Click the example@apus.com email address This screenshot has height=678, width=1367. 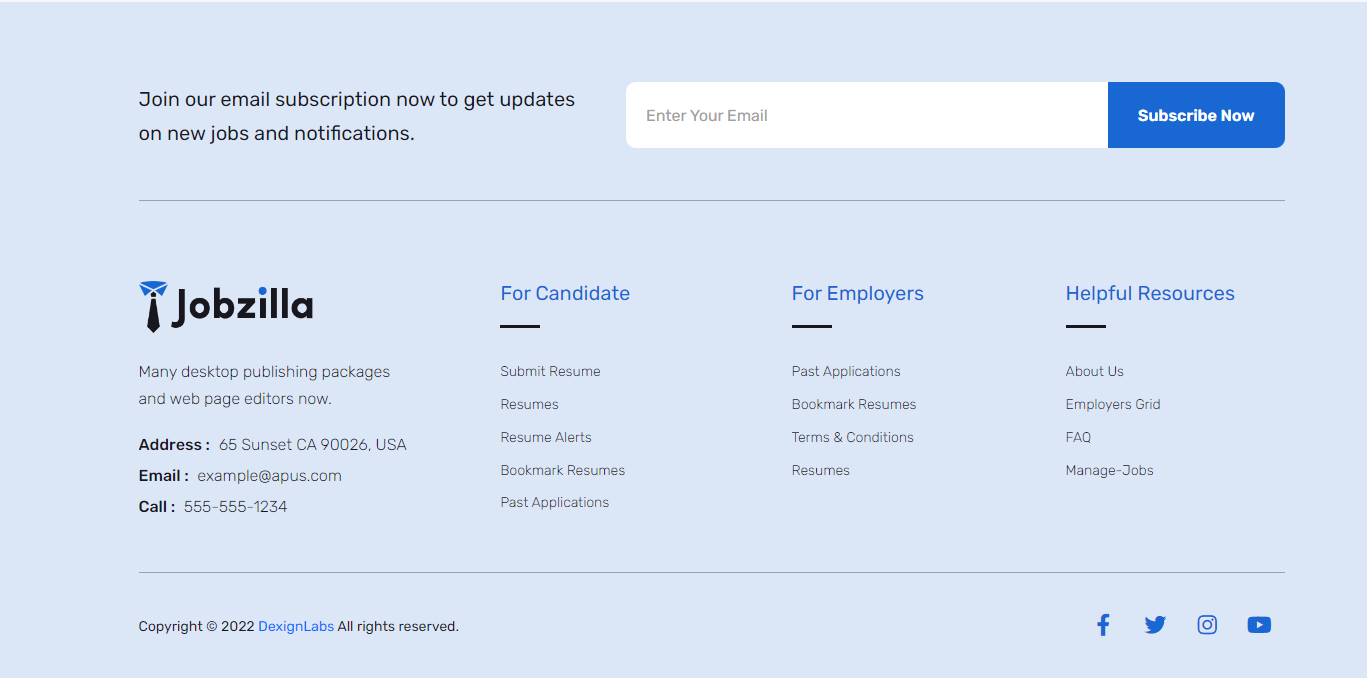pos(269,476)
